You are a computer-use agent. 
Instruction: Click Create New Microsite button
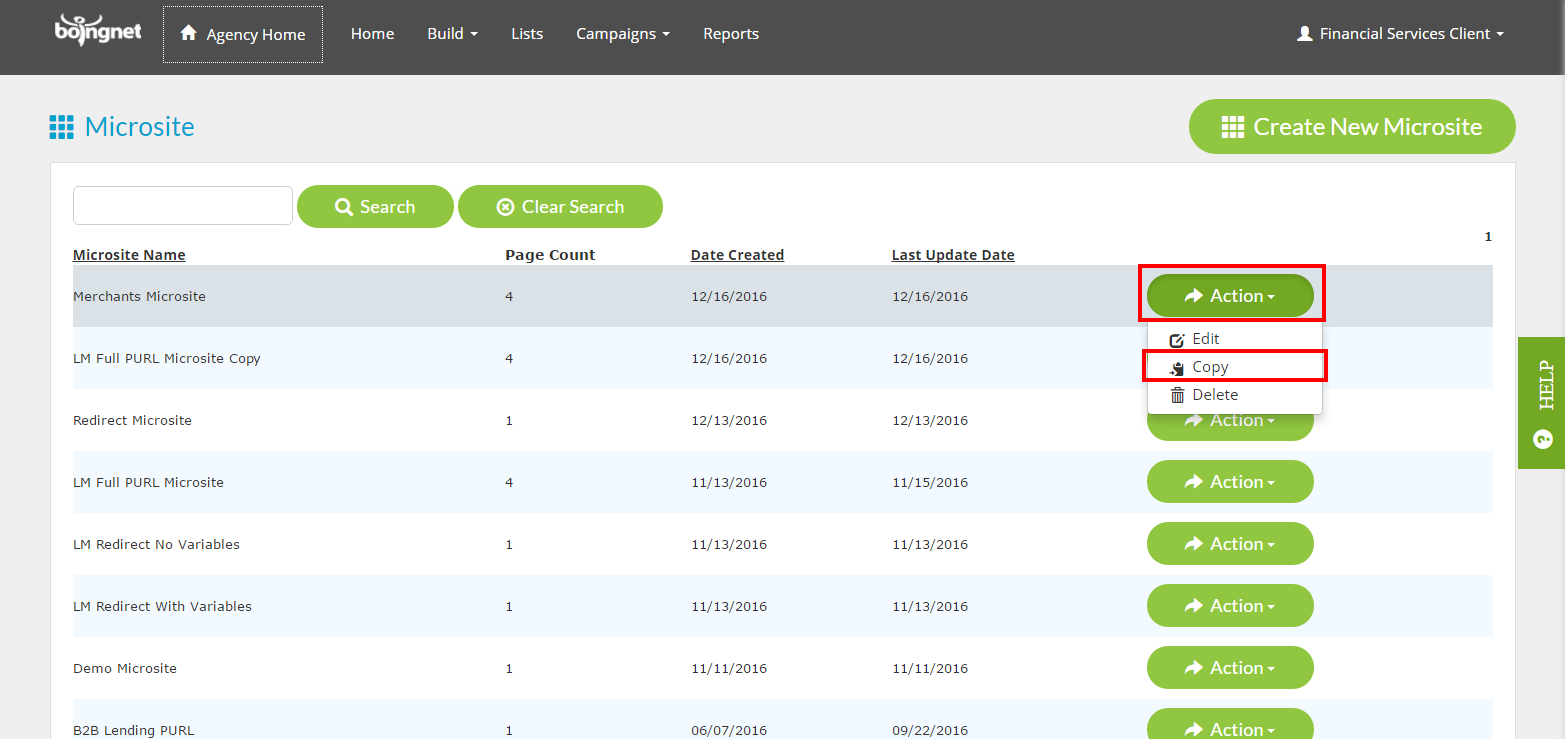pyautogui.click(x=1352, y=127)
